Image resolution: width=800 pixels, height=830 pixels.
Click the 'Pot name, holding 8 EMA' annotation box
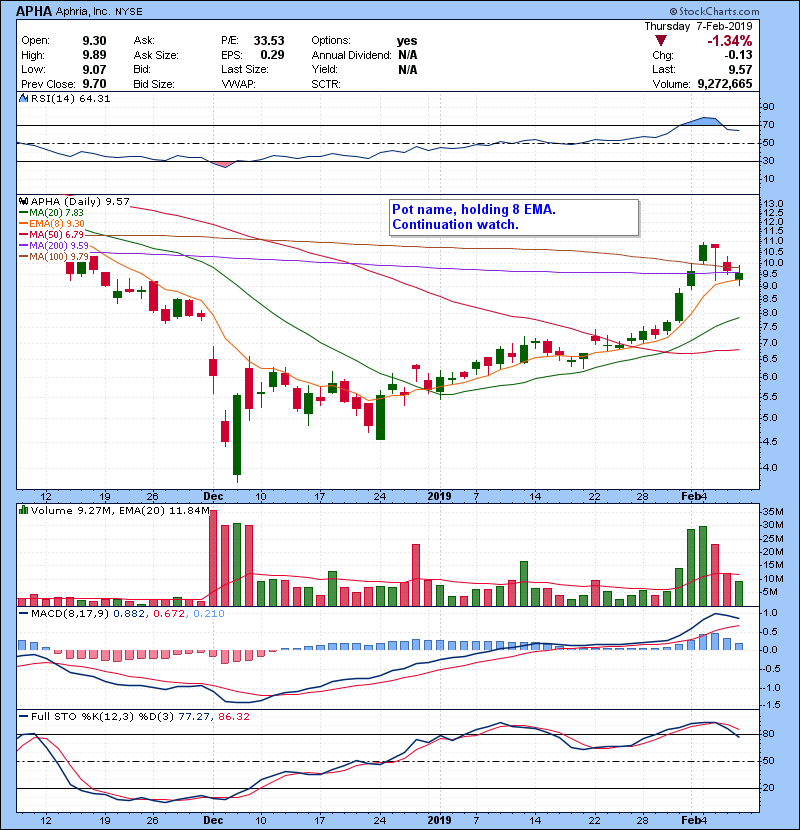click(x=514, y=217)
